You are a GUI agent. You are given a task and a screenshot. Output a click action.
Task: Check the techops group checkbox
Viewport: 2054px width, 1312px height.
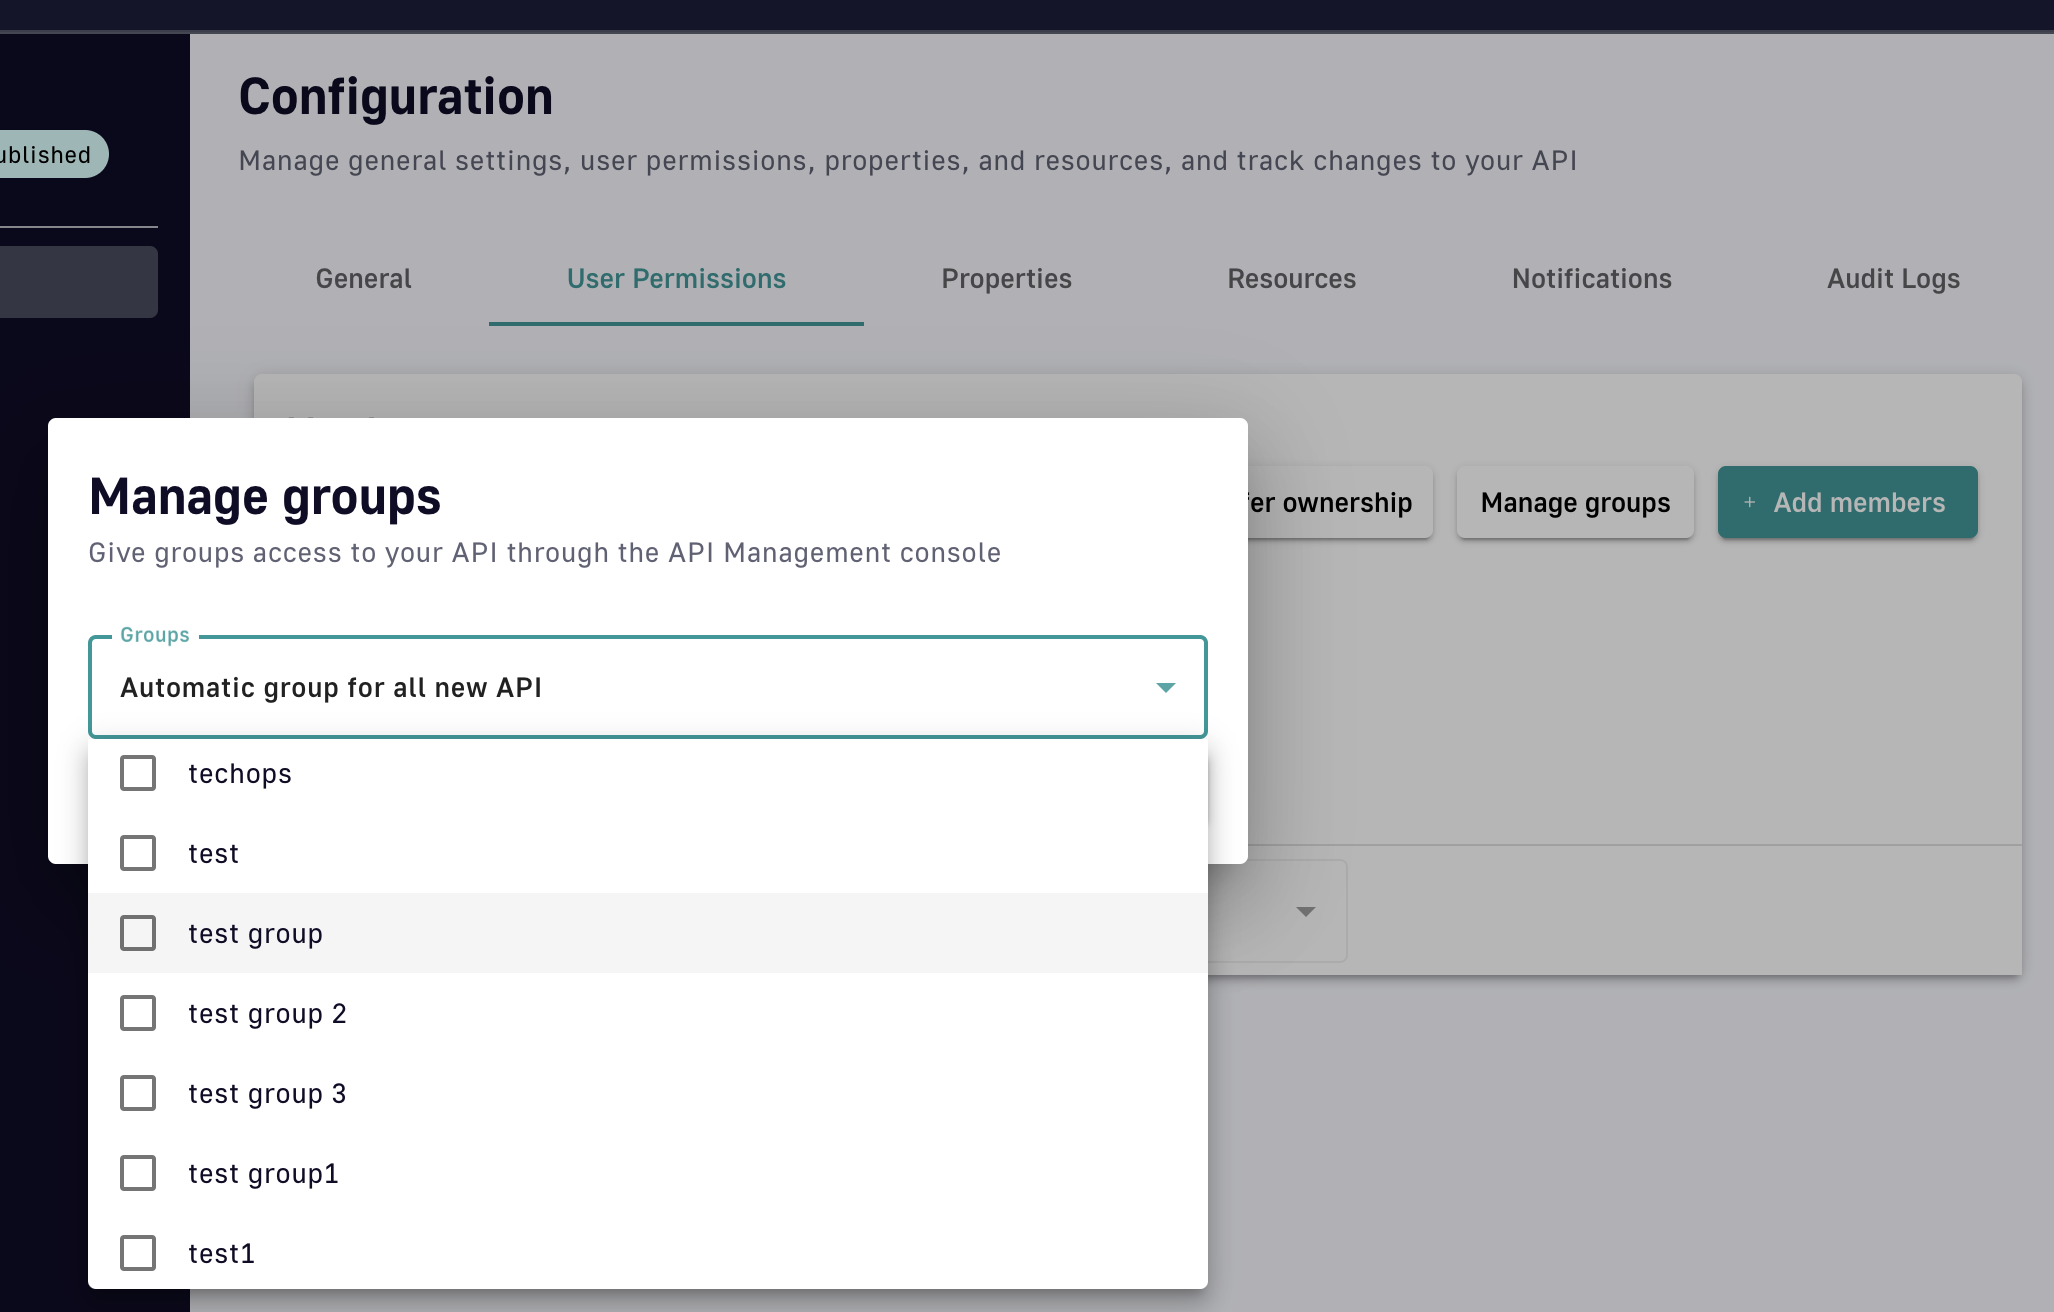coord(138,773)
